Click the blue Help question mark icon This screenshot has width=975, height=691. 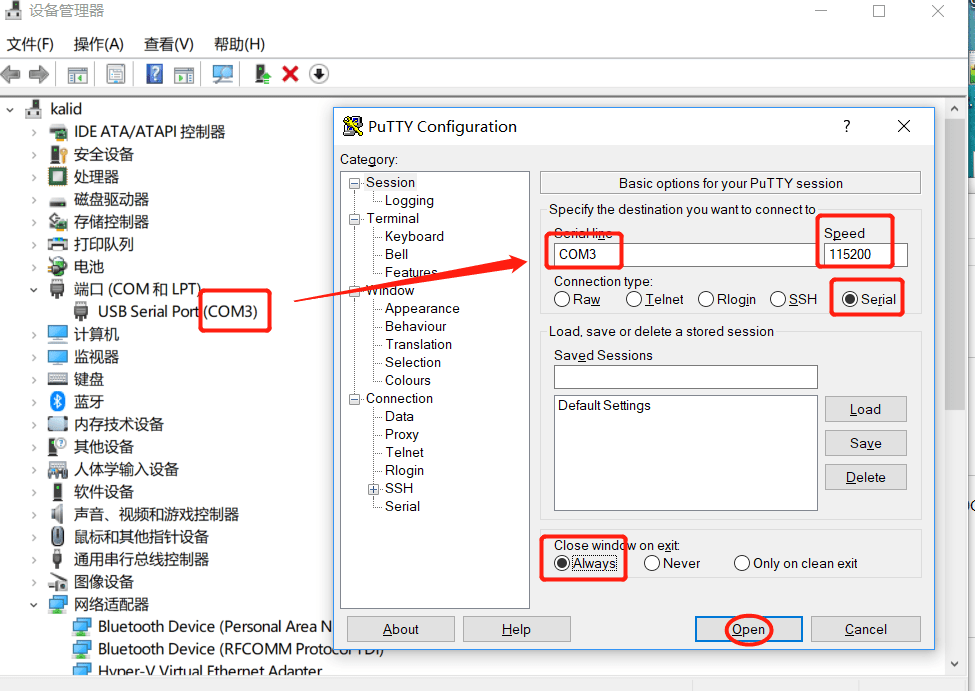155,74
